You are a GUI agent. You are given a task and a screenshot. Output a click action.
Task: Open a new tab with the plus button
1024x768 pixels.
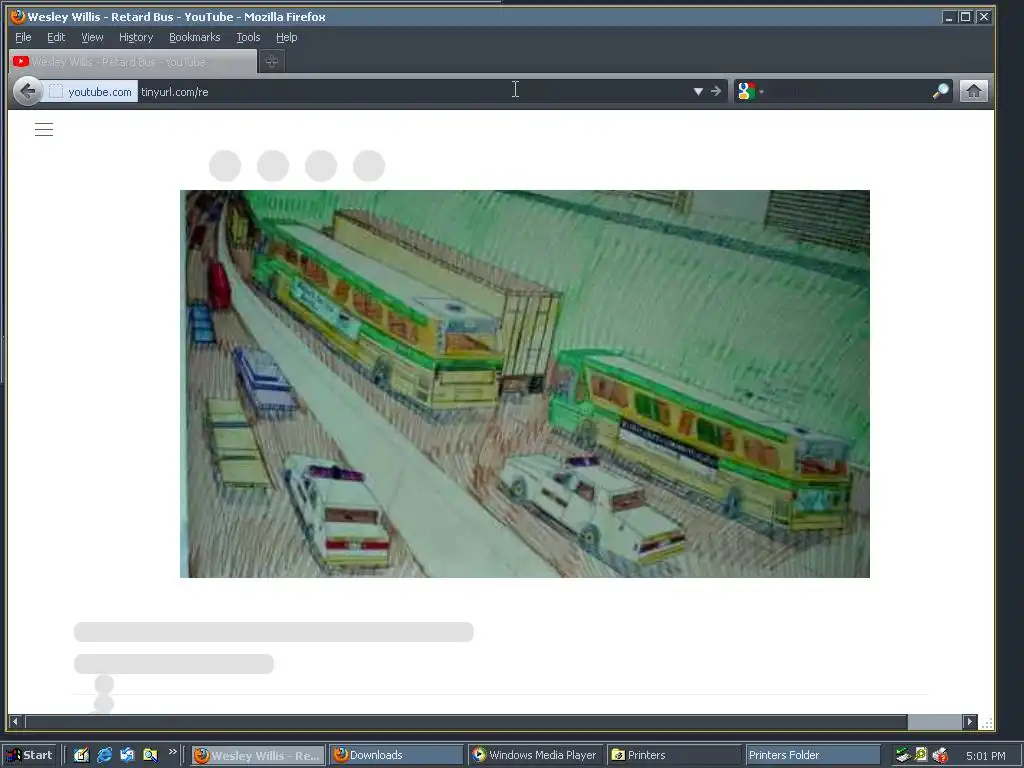272,61
